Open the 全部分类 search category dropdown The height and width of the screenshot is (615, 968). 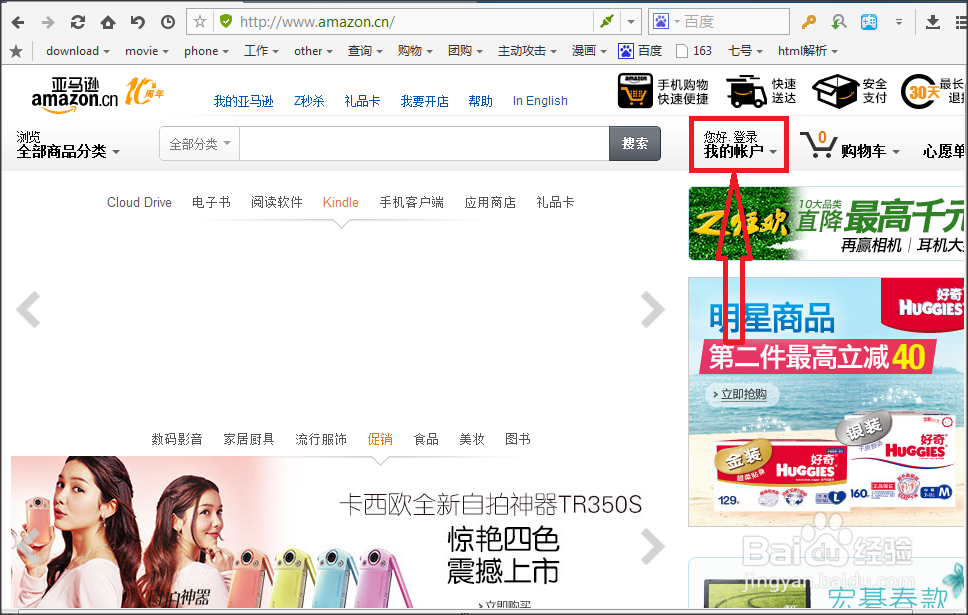pyautogui.click(x=199, y=144)
